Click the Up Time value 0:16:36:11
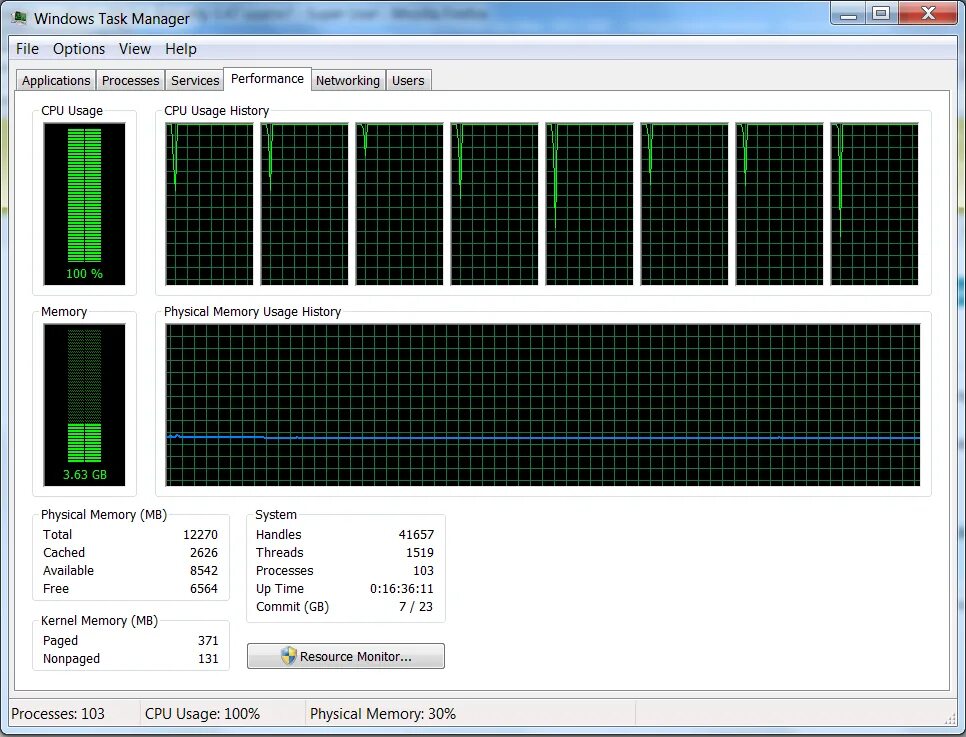 coord(402,588)
